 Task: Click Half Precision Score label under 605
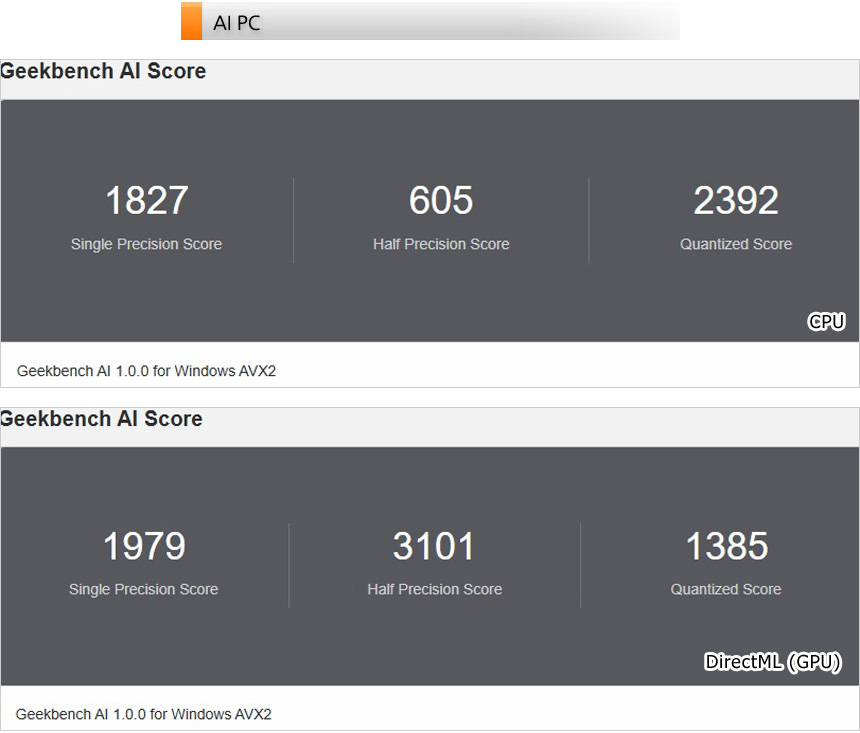(441, 244)
